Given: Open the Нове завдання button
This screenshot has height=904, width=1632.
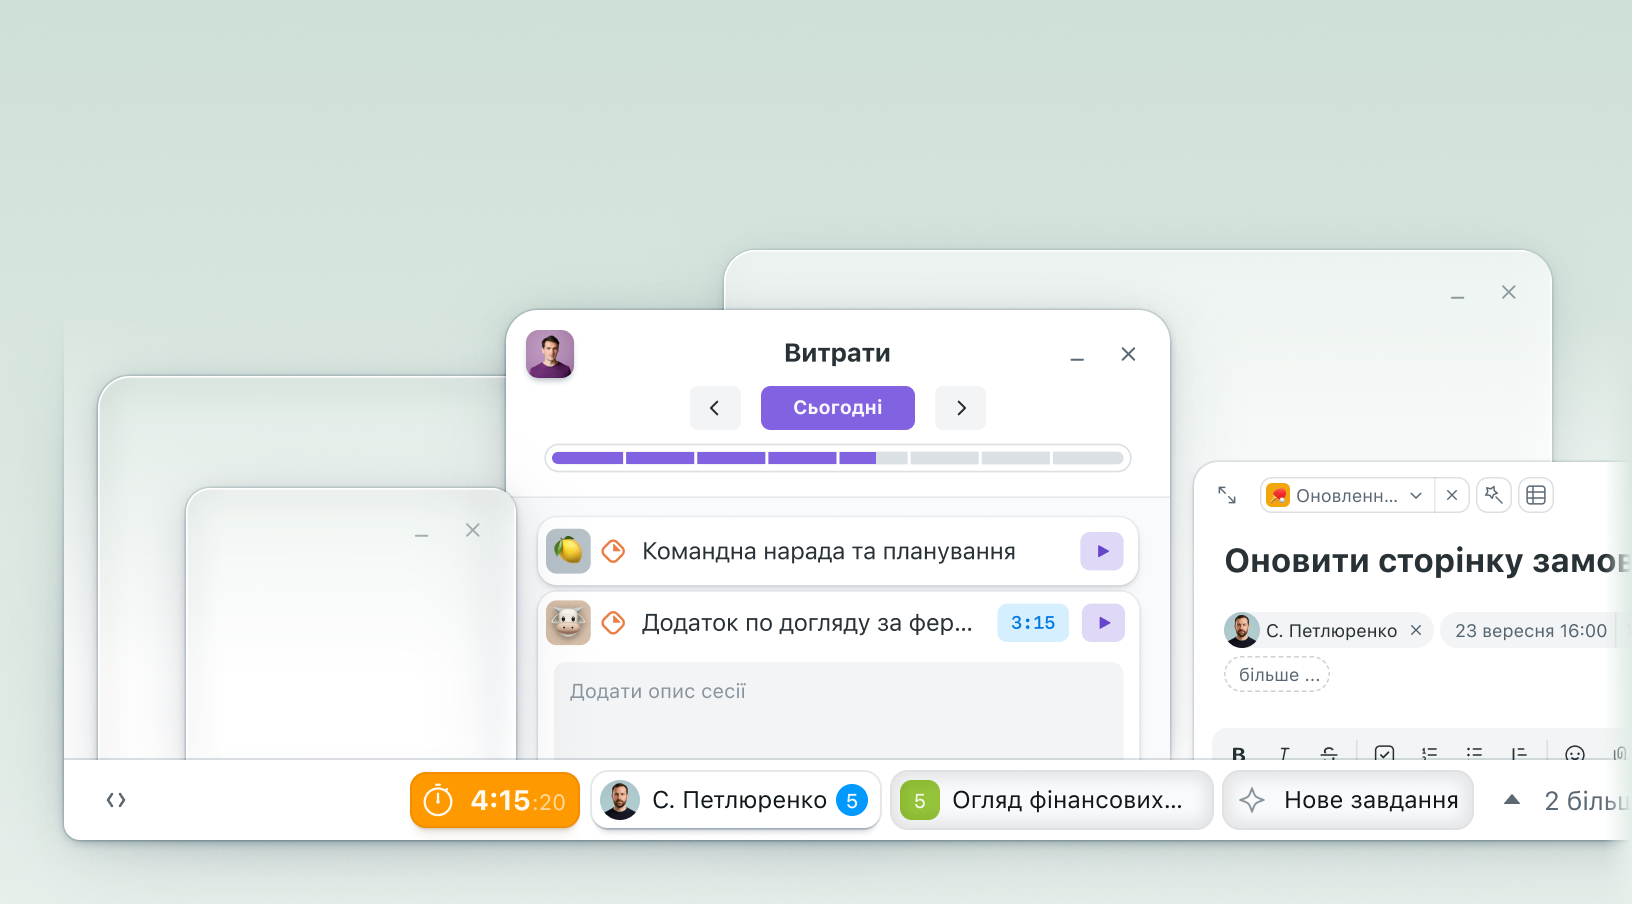Looking at the screenshot, I should coord(1348,800).
